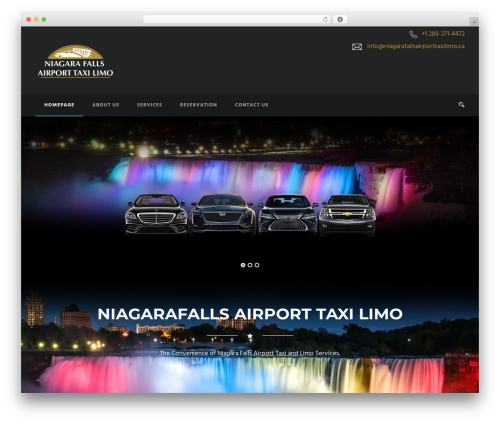
Task: Click the browser address bar
Action: (x=237, y=19)
